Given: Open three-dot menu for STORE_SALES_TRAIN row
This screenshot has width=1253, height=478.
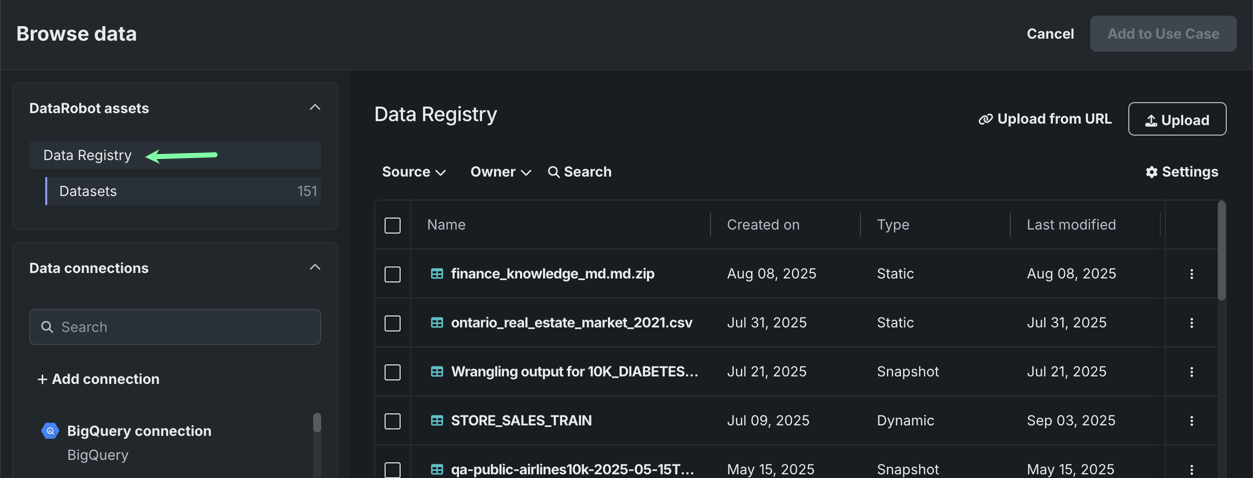Looking at the screenshot, I should (1191, 421).
